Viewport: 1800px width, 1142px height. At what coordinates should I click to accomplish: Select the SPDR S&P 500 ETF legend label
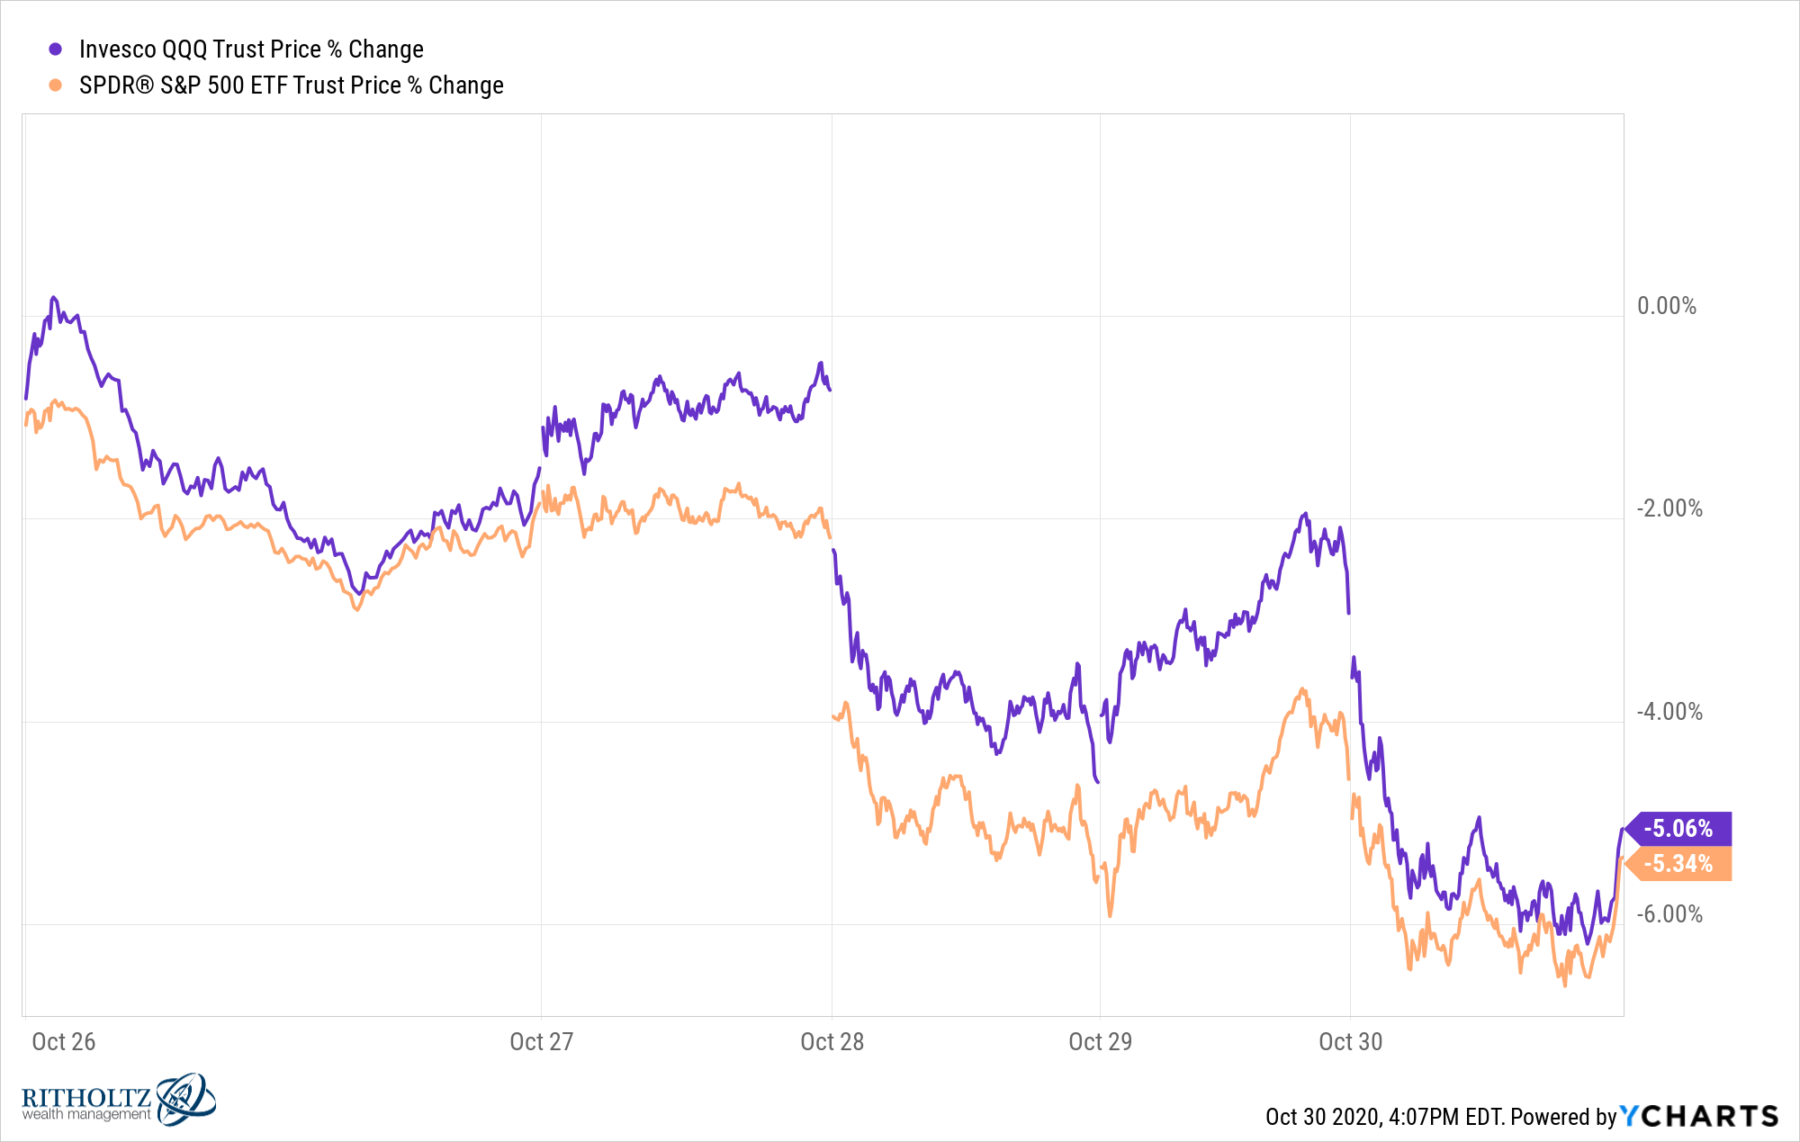point(291,85)
